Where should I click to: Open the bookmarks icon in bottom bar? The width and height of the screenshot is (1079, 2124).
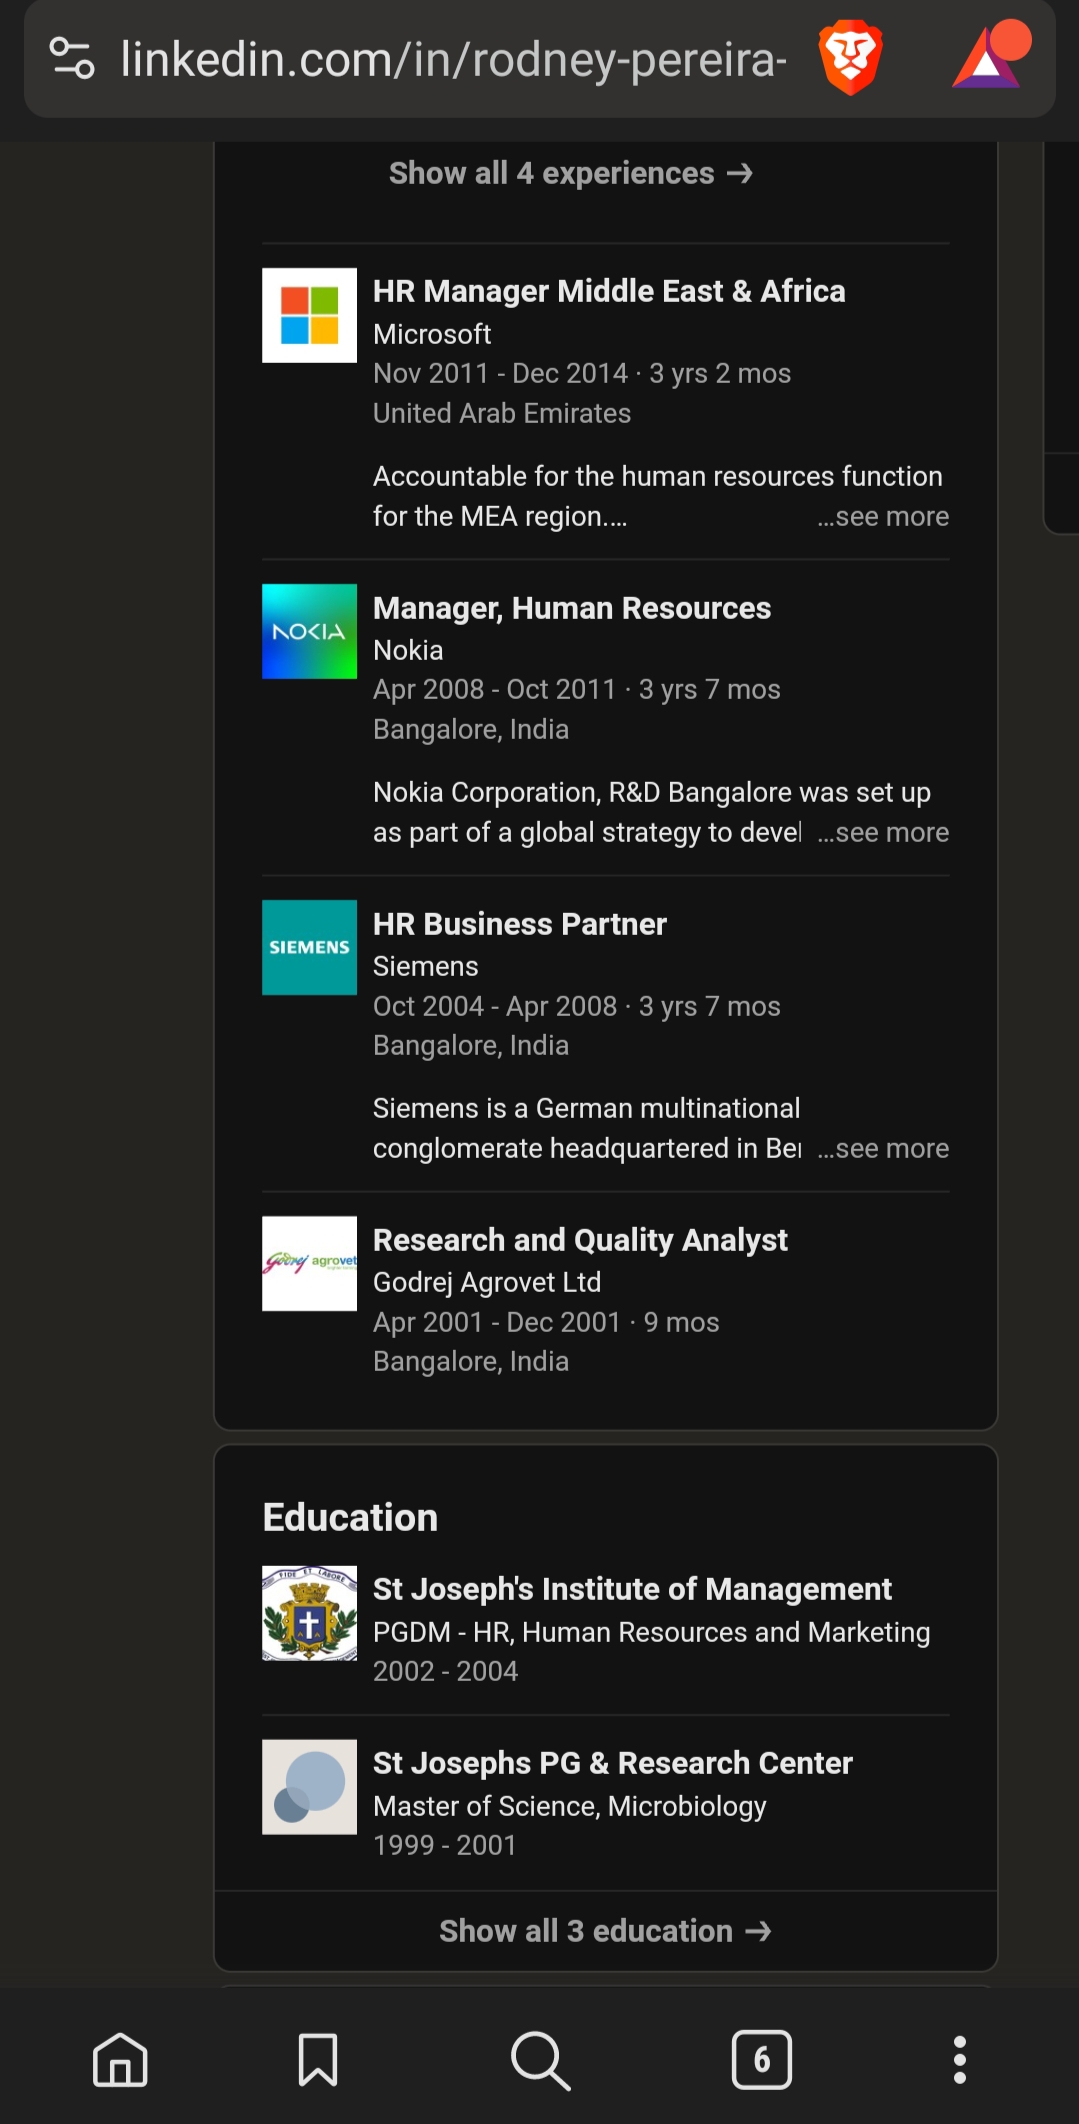point(317,2060)
